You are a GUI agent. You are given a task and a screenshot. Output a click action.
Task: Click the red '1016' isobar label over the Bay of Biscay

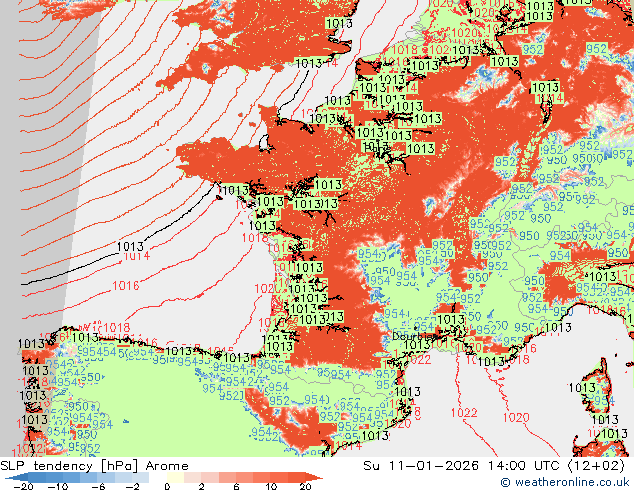(126, 286)
